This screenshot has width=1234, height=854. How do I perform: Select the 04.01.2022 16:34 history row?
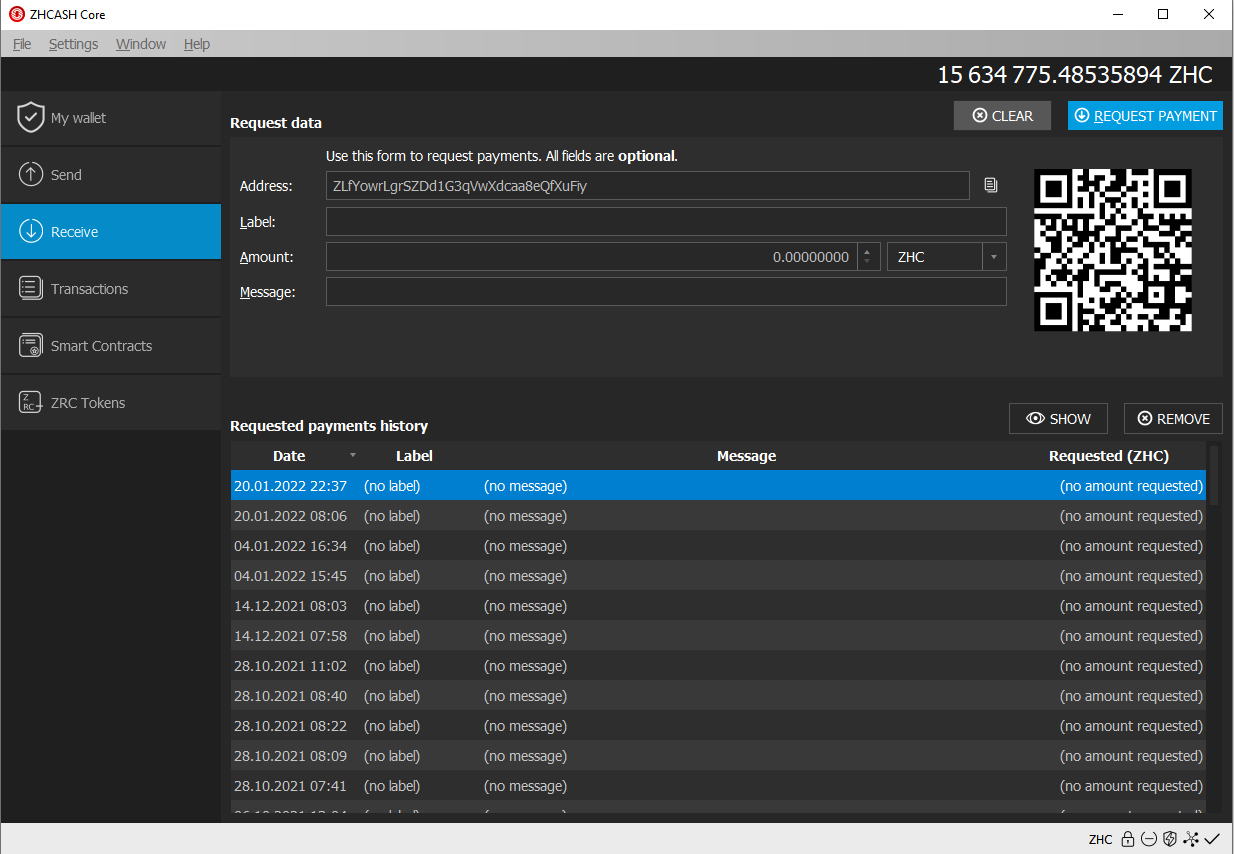(718, 546)
